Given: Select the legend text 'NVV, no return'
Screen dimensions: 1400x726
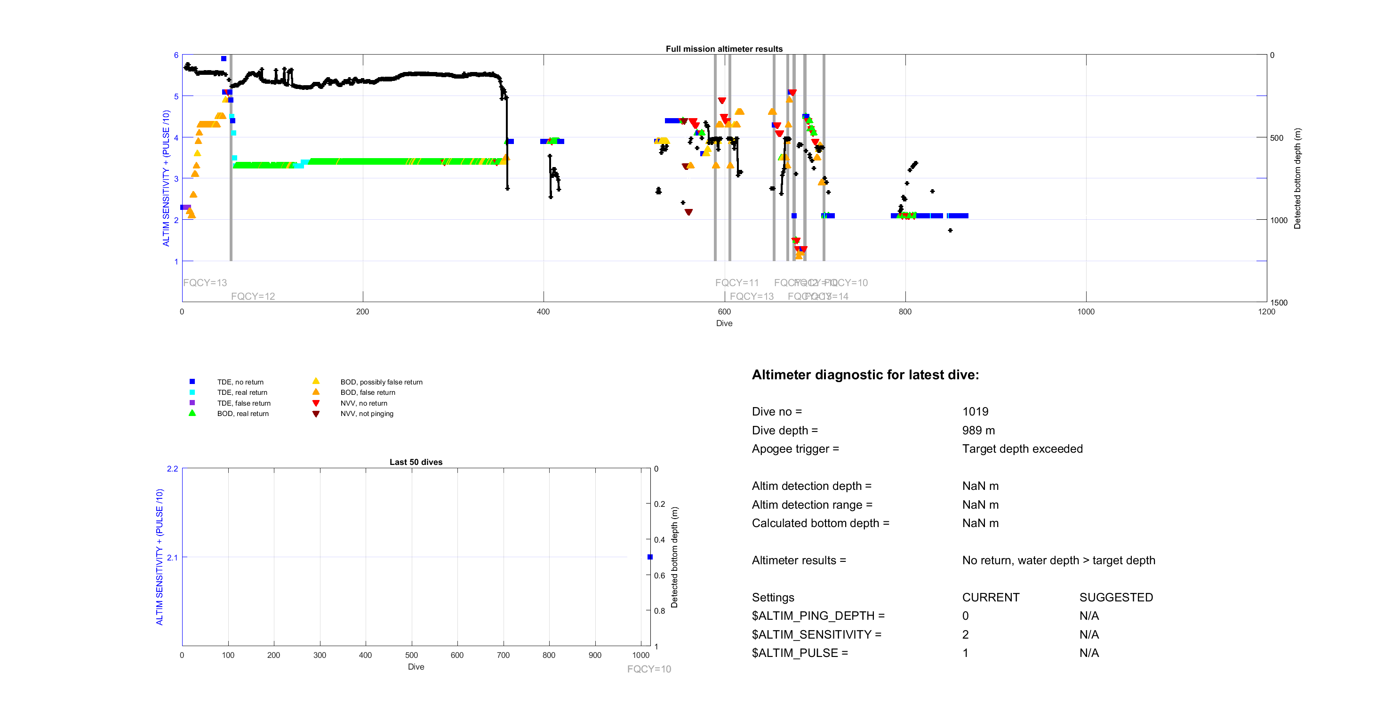Looking at the screenshot, I should (364, 403).
